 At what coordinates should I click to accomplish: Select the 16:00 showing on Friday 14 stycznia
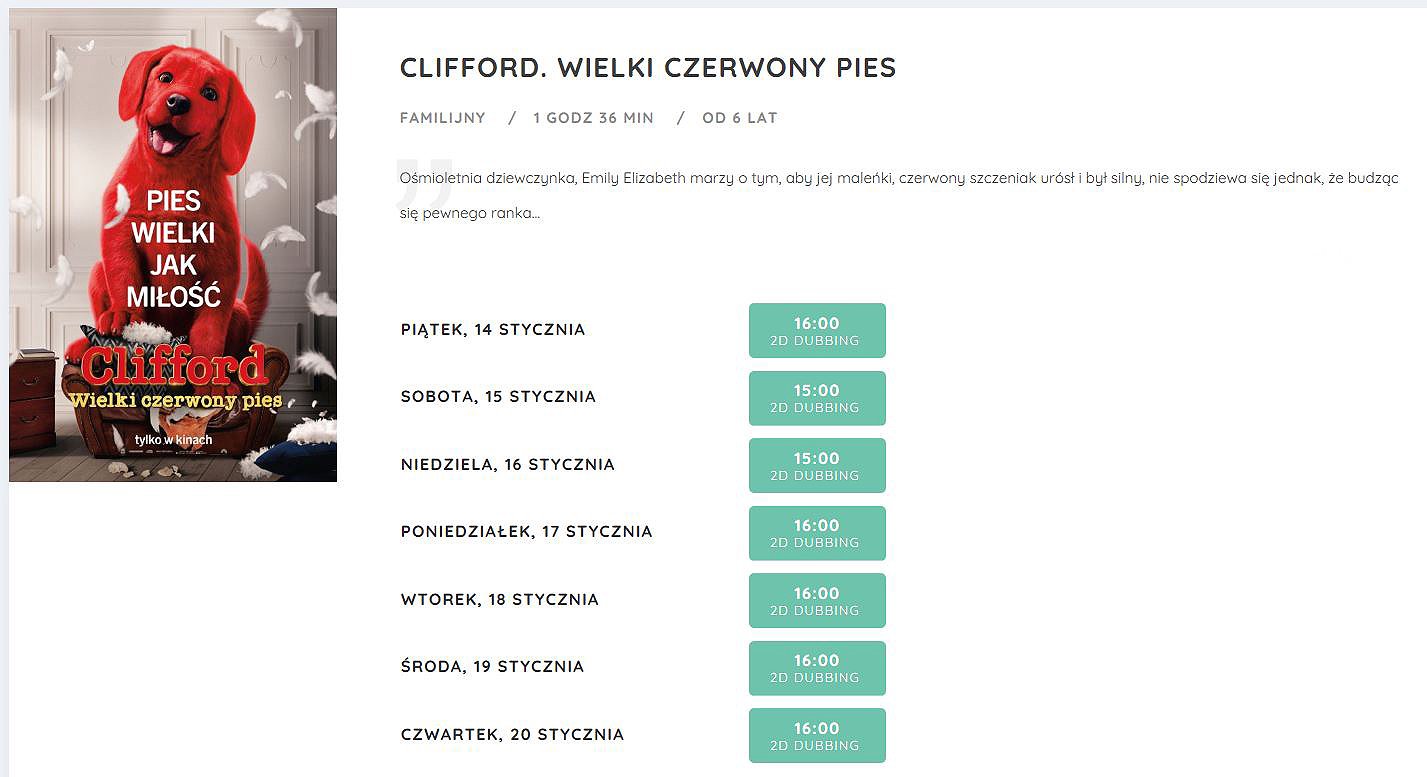pos(817,330)
